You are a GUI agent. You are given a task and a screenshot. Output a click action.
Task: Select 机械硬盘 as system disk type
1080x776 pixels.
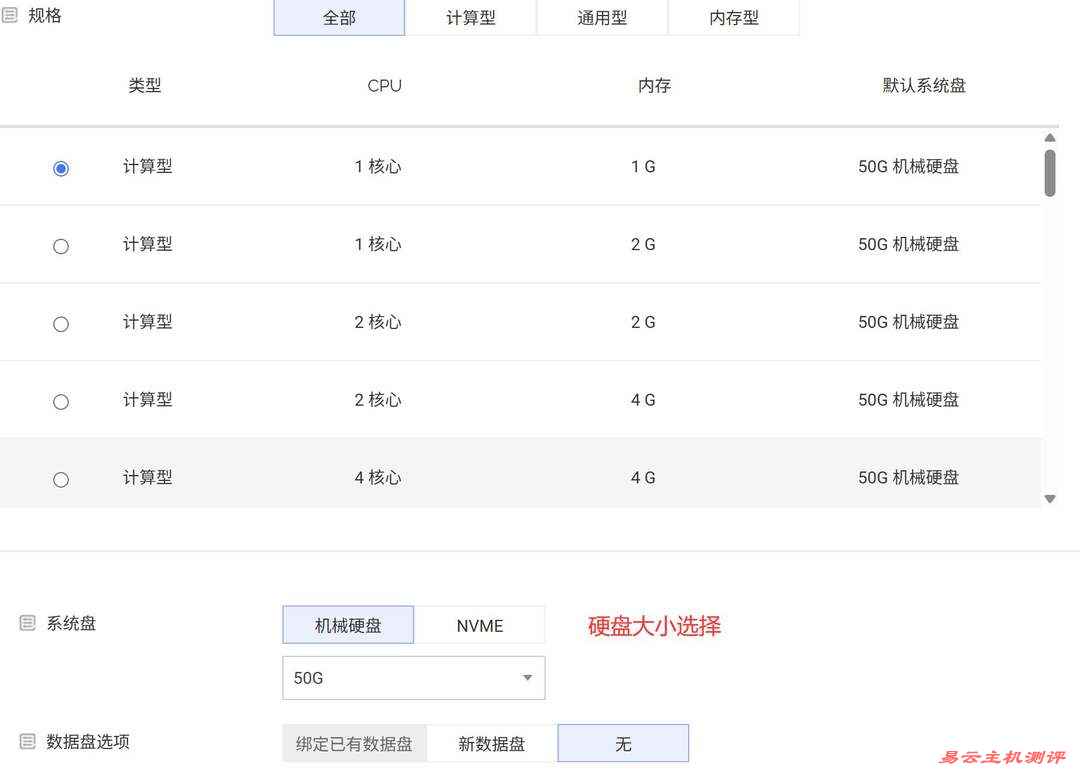347,624
